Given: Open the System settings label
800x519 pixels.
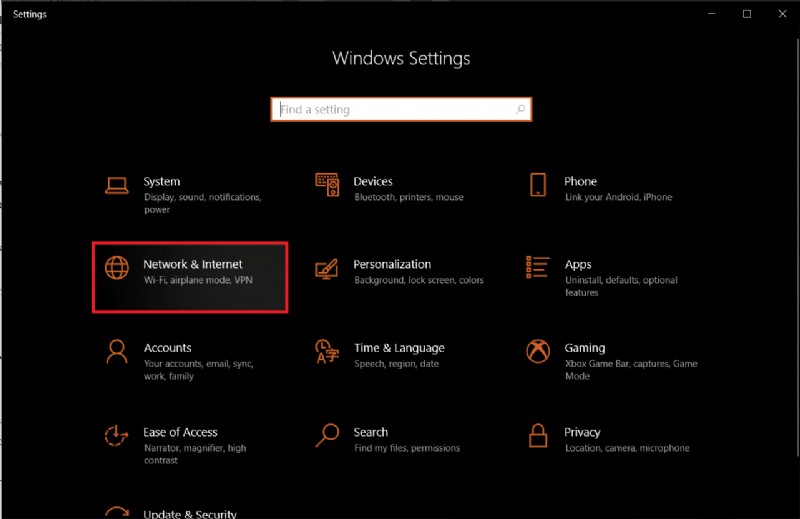Looking at the screenshot, I should click(x=162, y=182).
